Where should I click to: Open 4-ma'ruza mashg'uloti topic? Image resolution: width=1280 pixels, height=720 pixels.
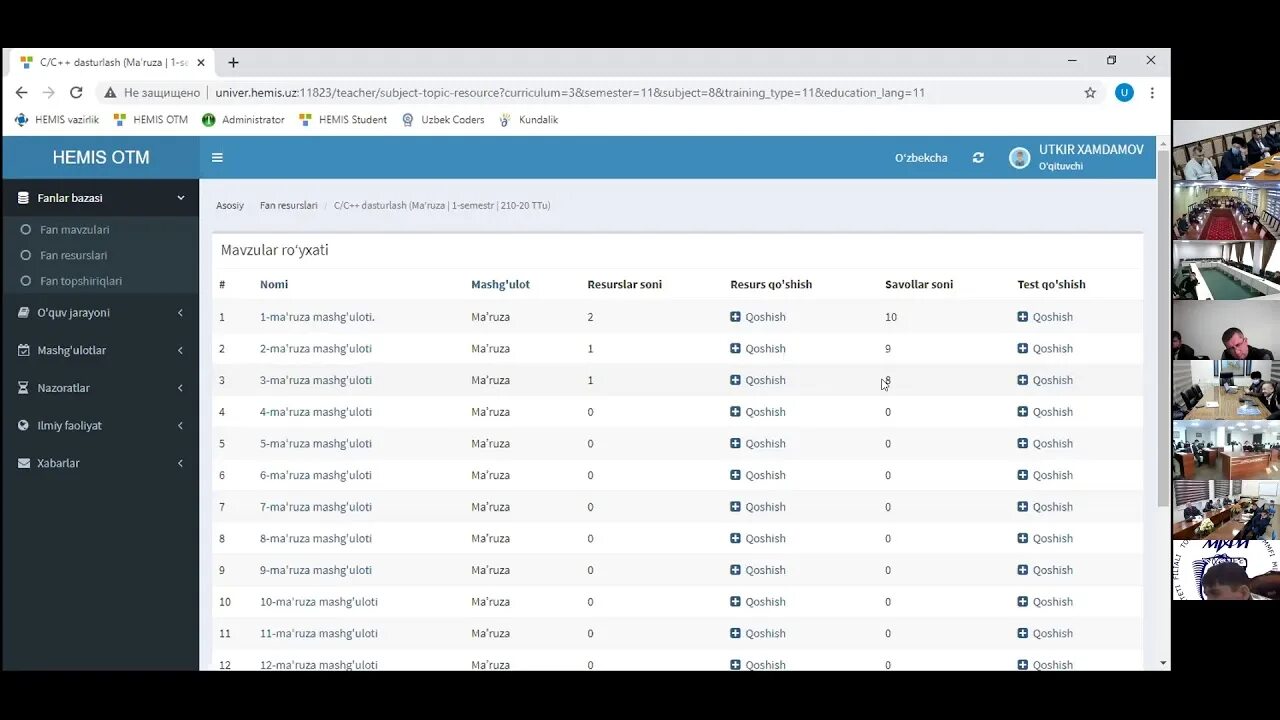coord(316,412)
